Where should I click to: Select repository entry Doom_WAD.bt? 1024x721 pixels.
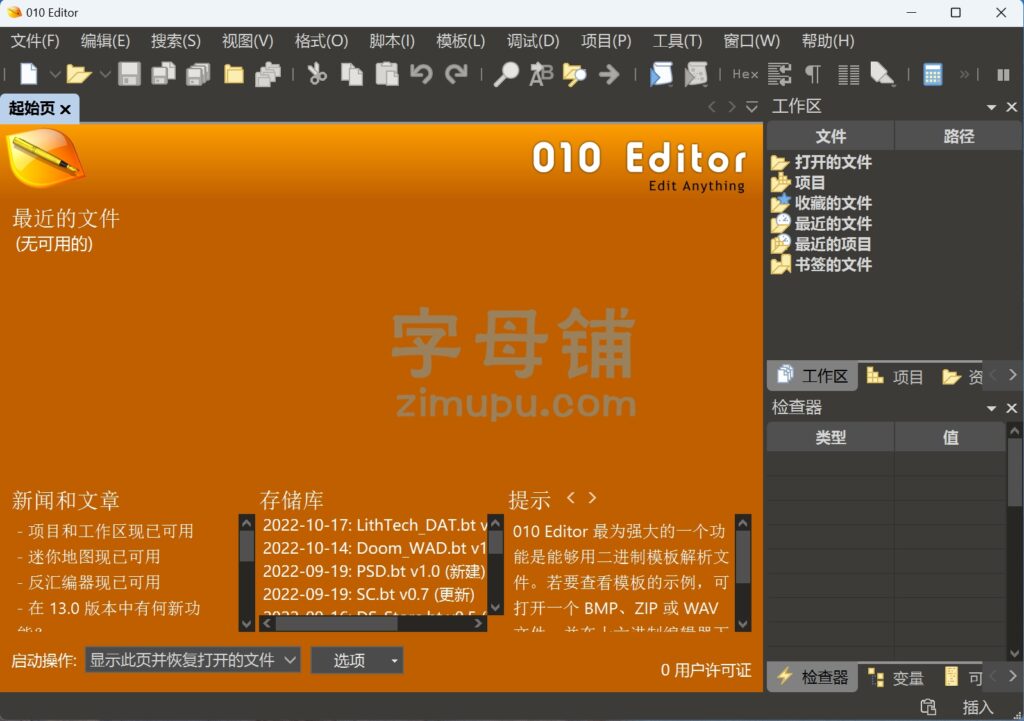pyautogui.click(x=374, y=548)
